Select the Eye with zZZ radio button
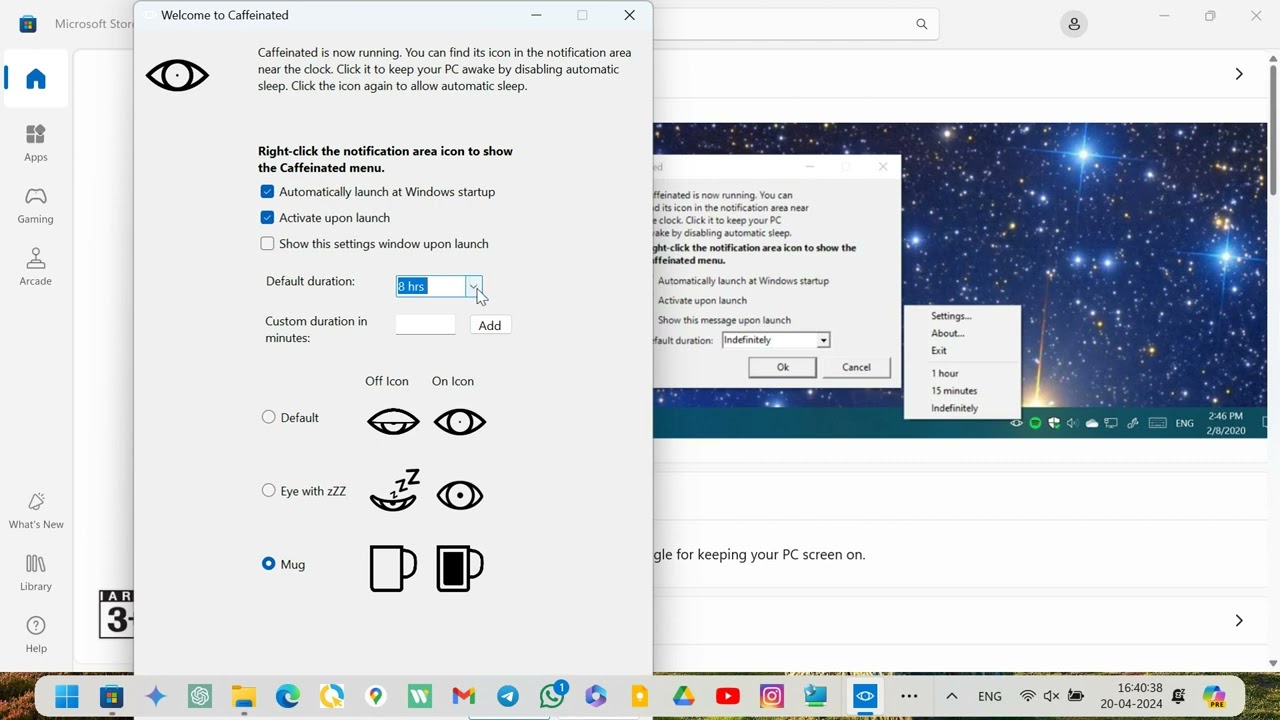The image size is (1280, 720). pyautogui.click(x=268, y=490)
